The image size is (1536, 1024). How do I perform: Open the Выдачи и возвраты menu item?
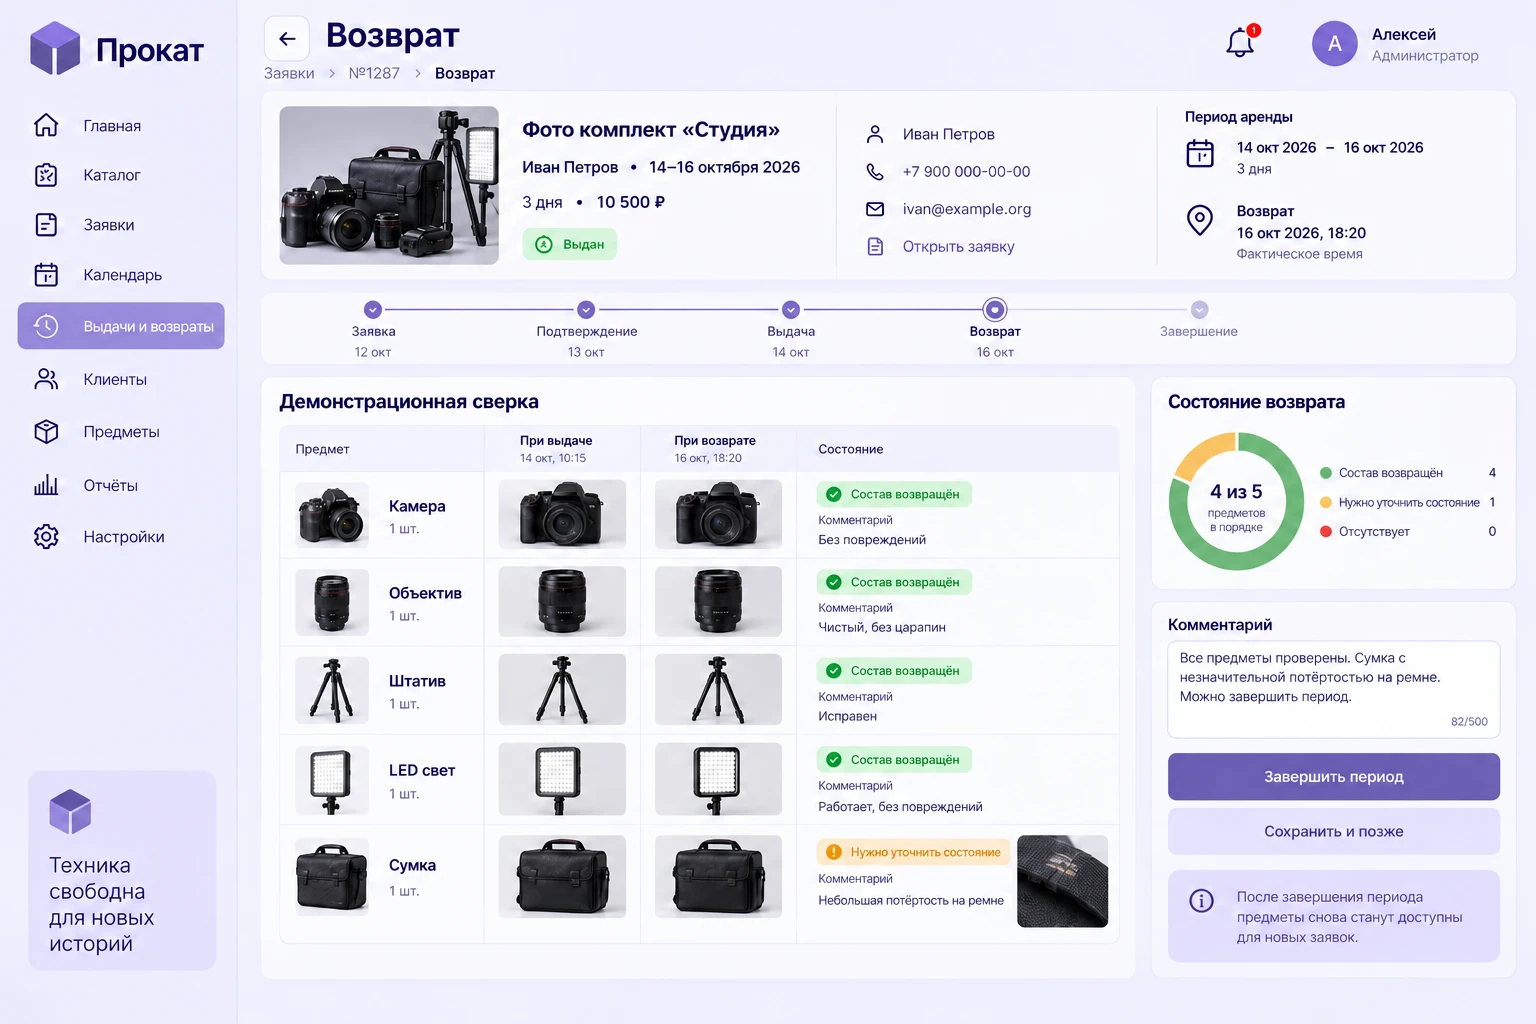(121, 326)
